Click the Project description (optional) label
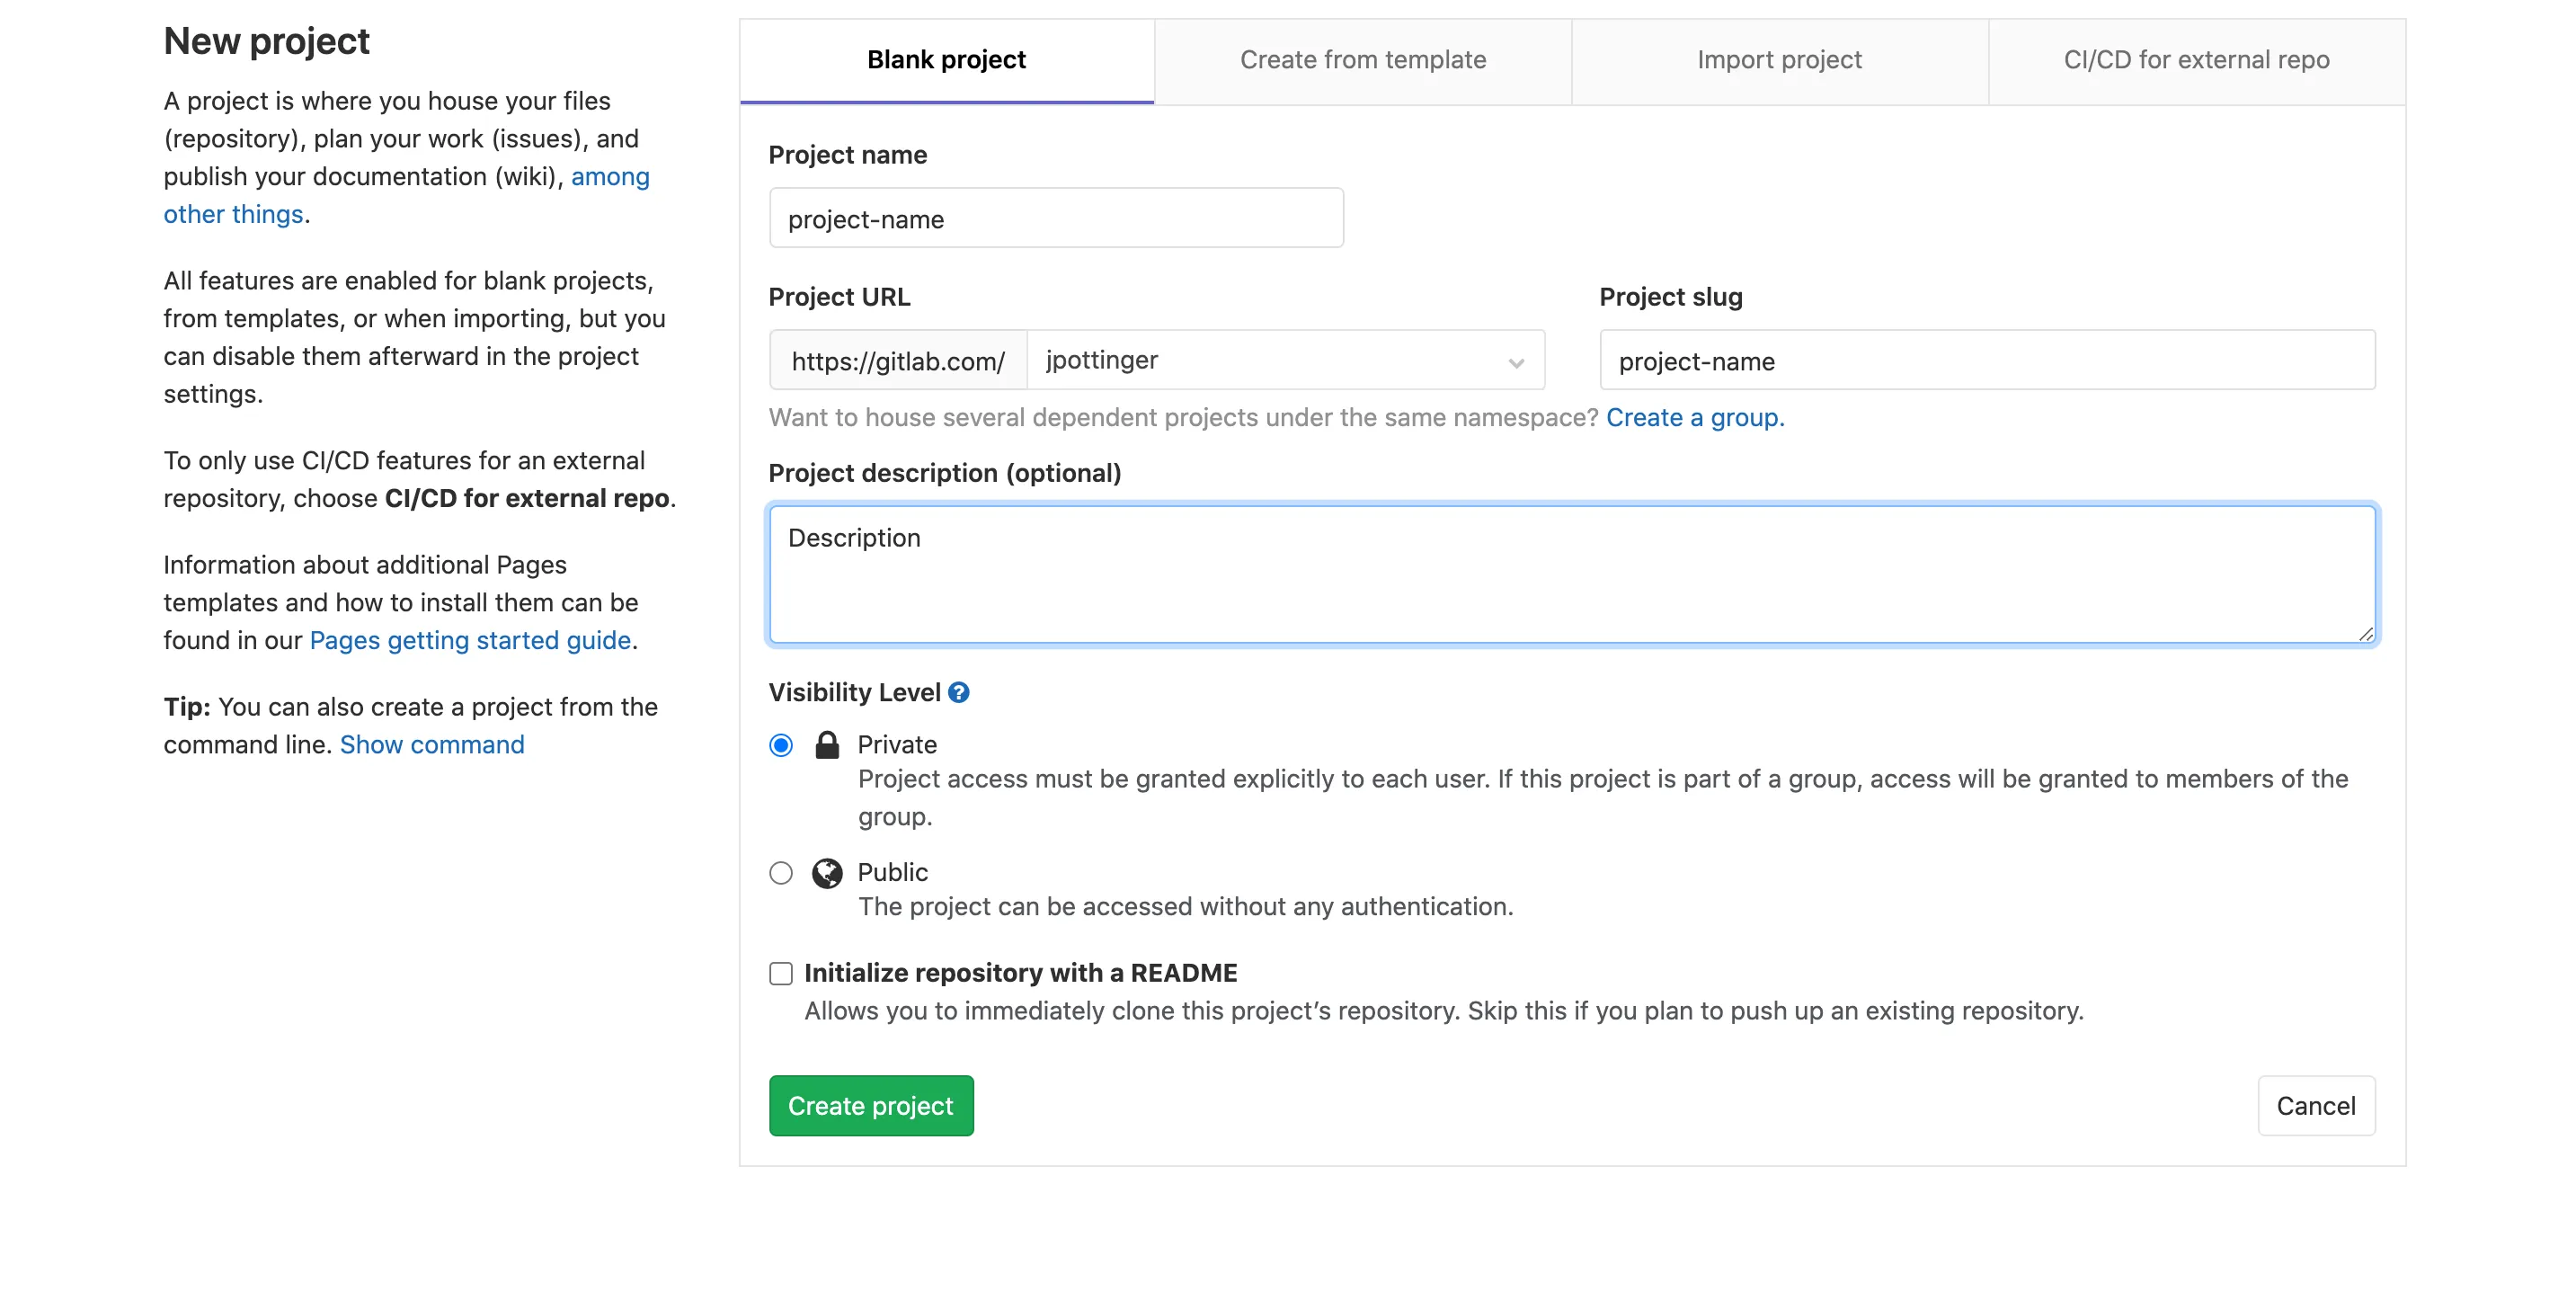Viewport: 2576px width, 1300px height. (x=944, y=473)
